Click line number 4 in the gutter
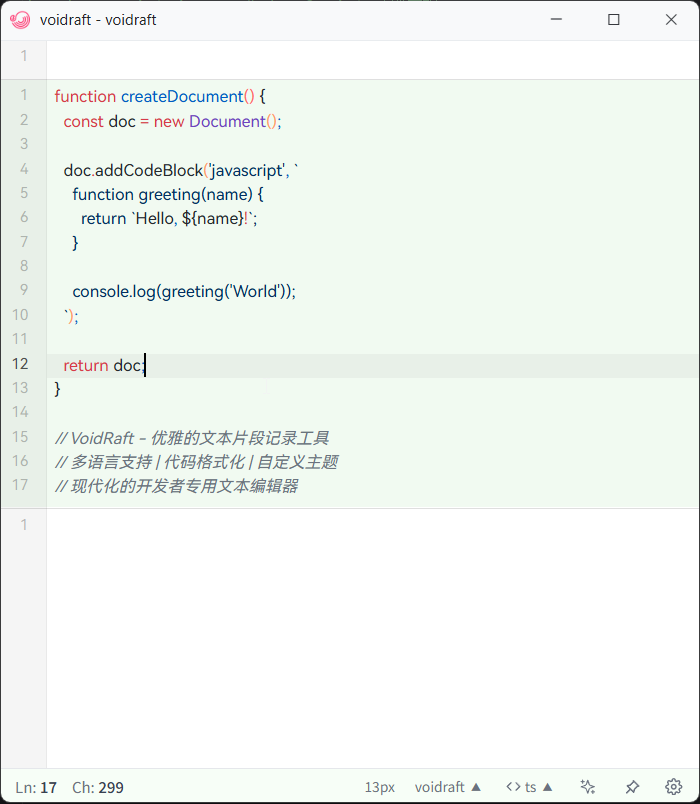Viewport: 700px width, 804px height. [x=23, y=170]
